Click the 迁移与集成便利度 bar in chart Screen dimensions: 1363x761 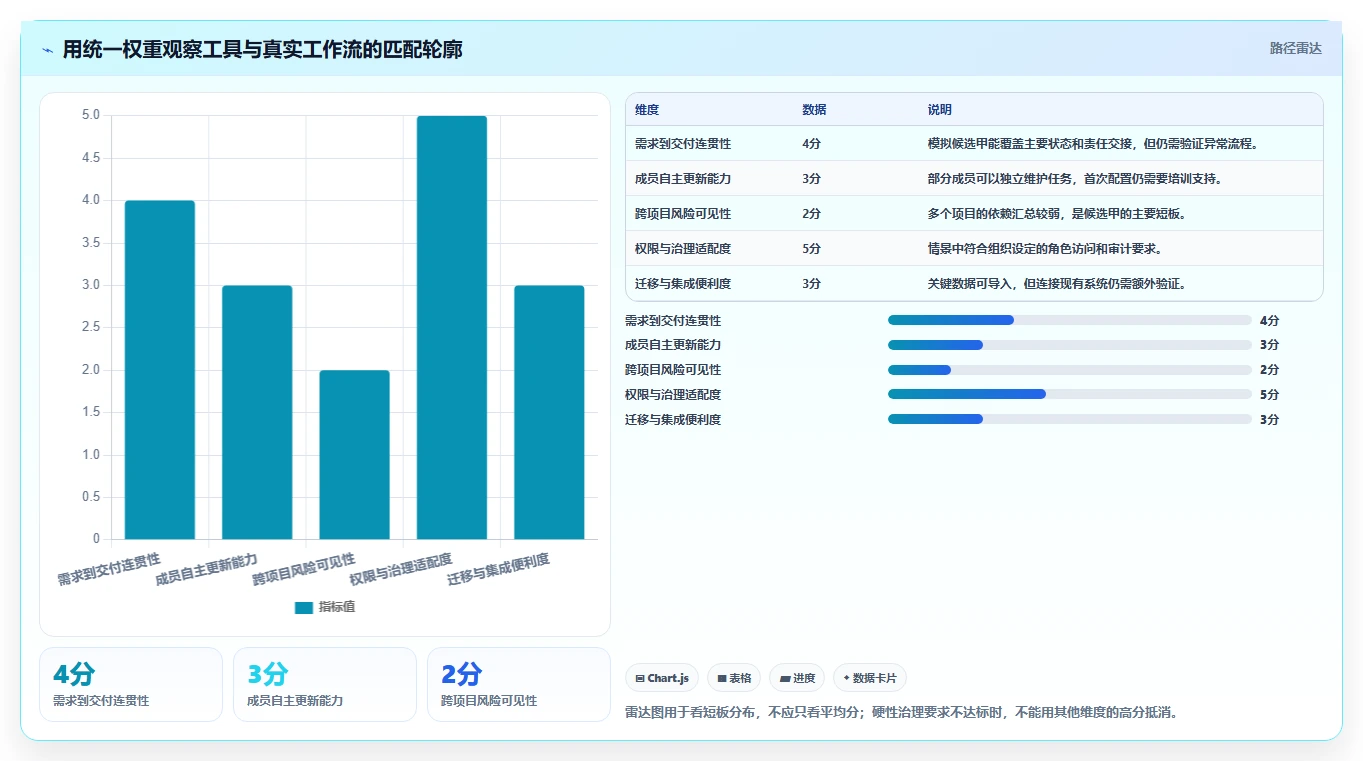(x=549, y=412)
